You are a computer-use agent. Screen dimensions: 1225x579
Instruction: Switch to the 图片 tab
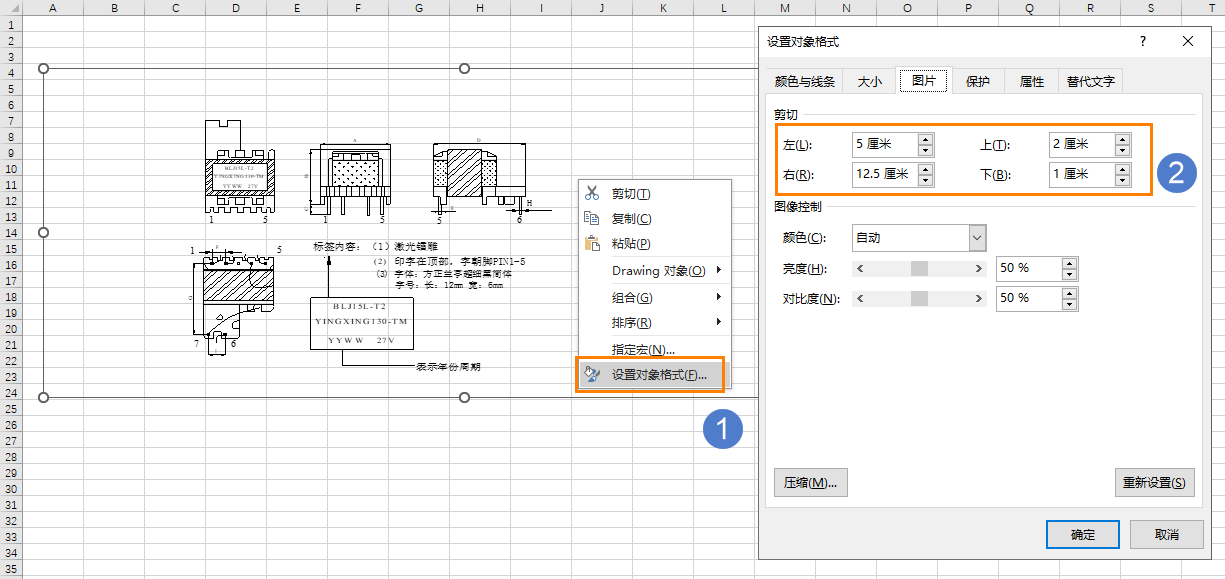click(x=923, y=81)
